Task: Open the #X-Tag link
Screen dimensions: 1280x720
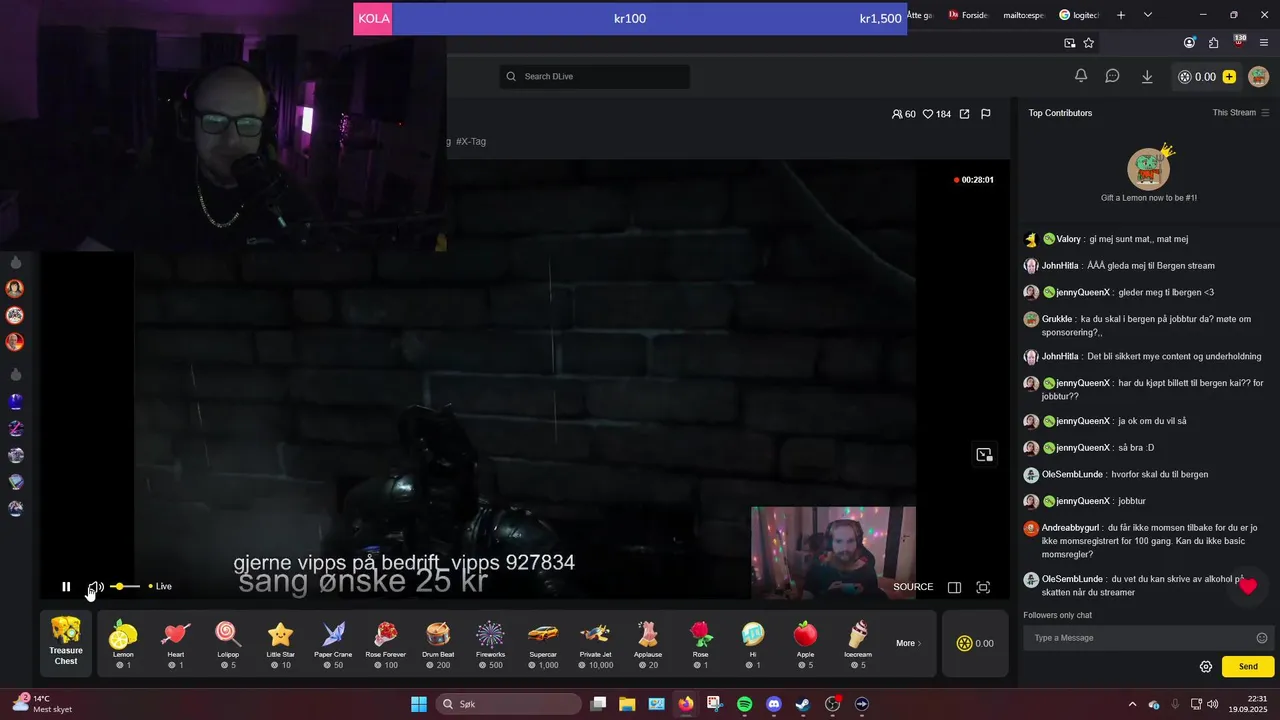Action: click(471, 142)
